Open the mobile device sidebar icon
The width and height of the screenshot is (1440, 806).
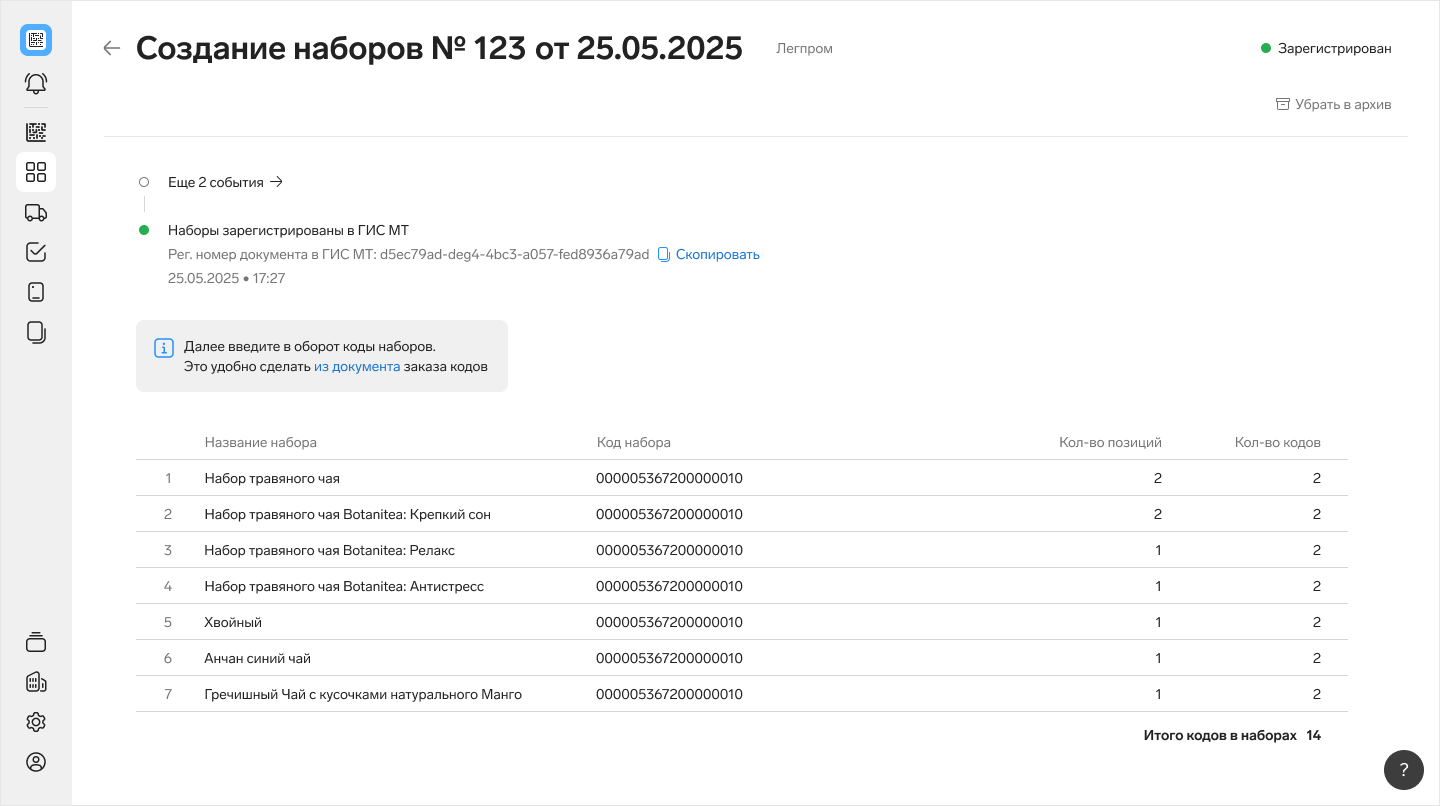[36, 292]
